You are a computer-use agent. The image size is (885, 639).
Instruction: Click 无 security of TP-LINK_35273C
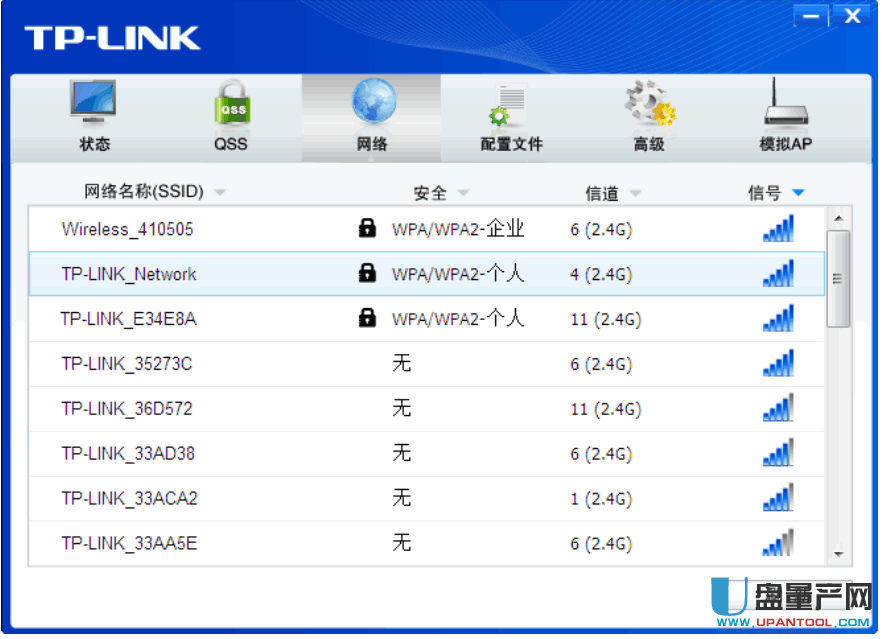pyautogui.click(x=401, y=363)
